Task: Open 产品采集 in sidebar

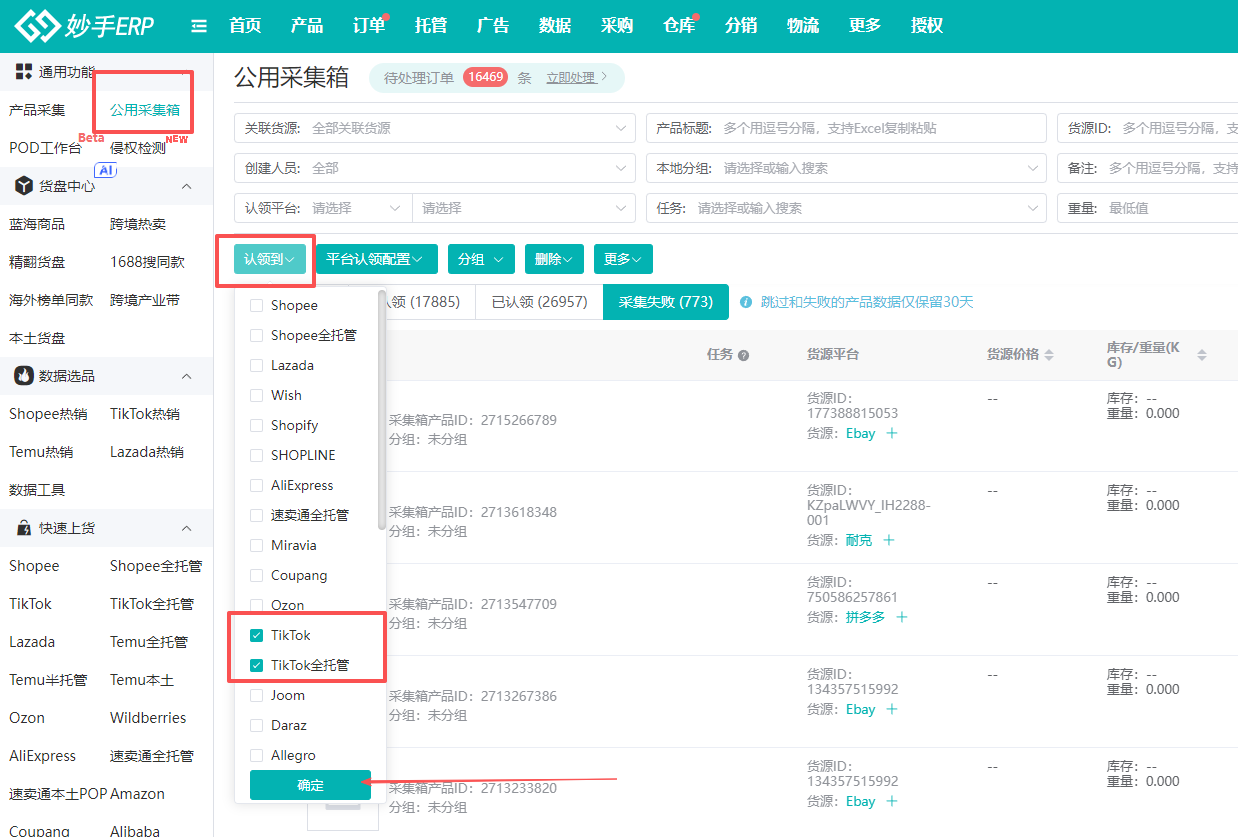Action: (37, 110)
